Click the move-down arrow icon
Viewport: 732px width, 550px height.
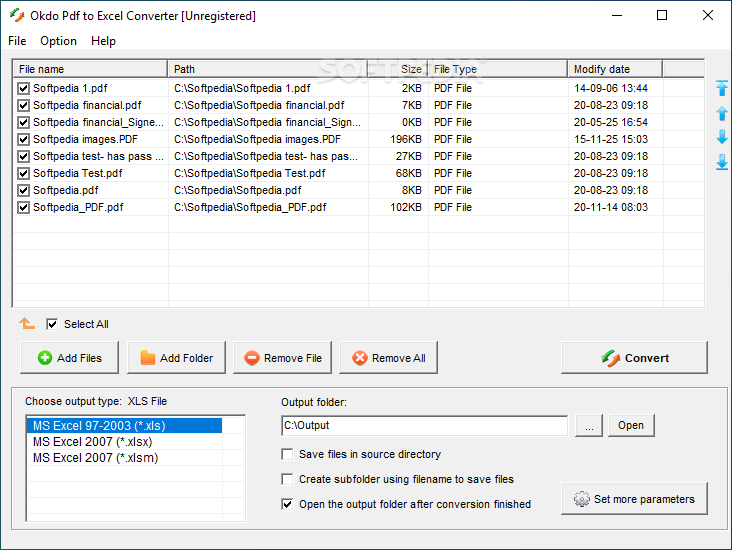point(722,137)
